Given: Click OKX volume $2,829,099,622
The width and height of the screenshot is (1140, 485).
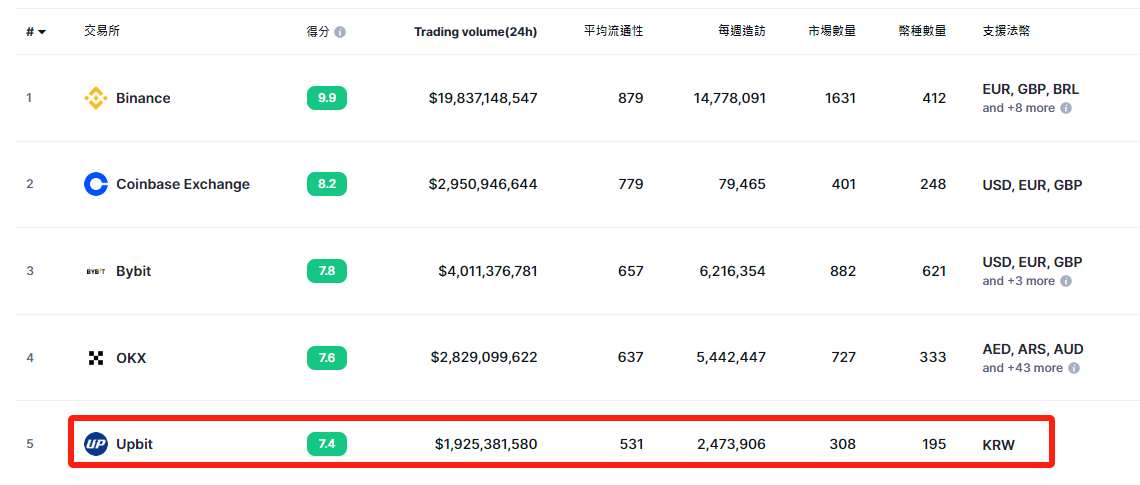Looking at the screenshot, I should (x=484, y=358).
